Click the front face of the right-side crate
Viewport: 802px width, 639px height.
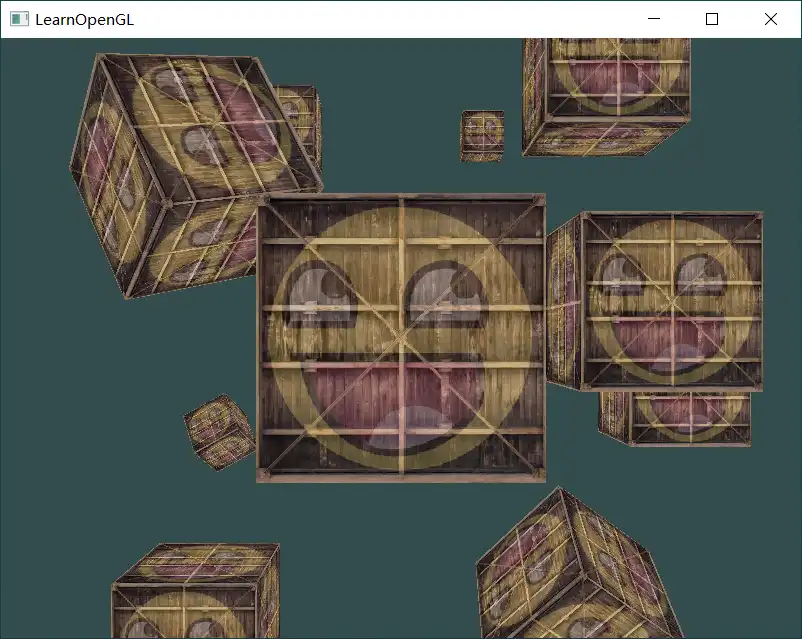(x=672, y=300)
